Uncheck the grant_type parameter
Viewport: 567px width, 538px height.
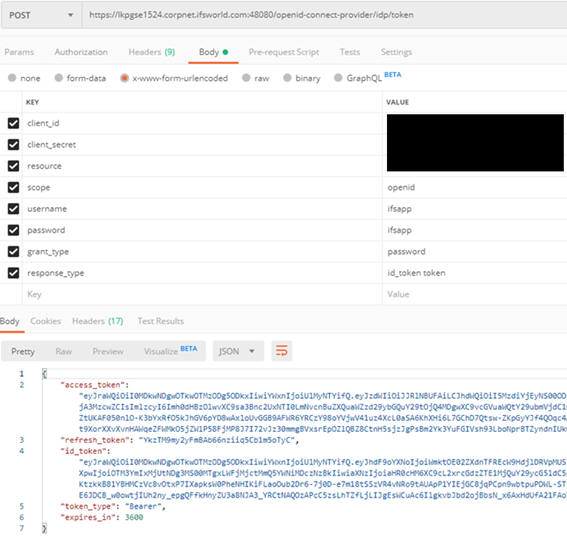click(x=13, y=251)
